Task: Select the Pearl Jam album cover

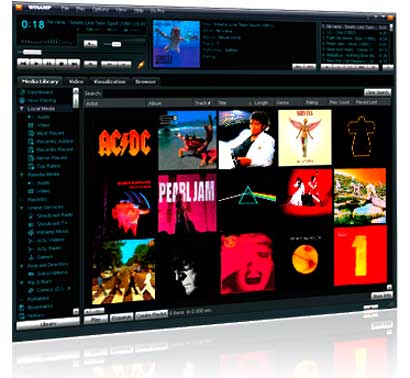Action: tap(187, 204)
